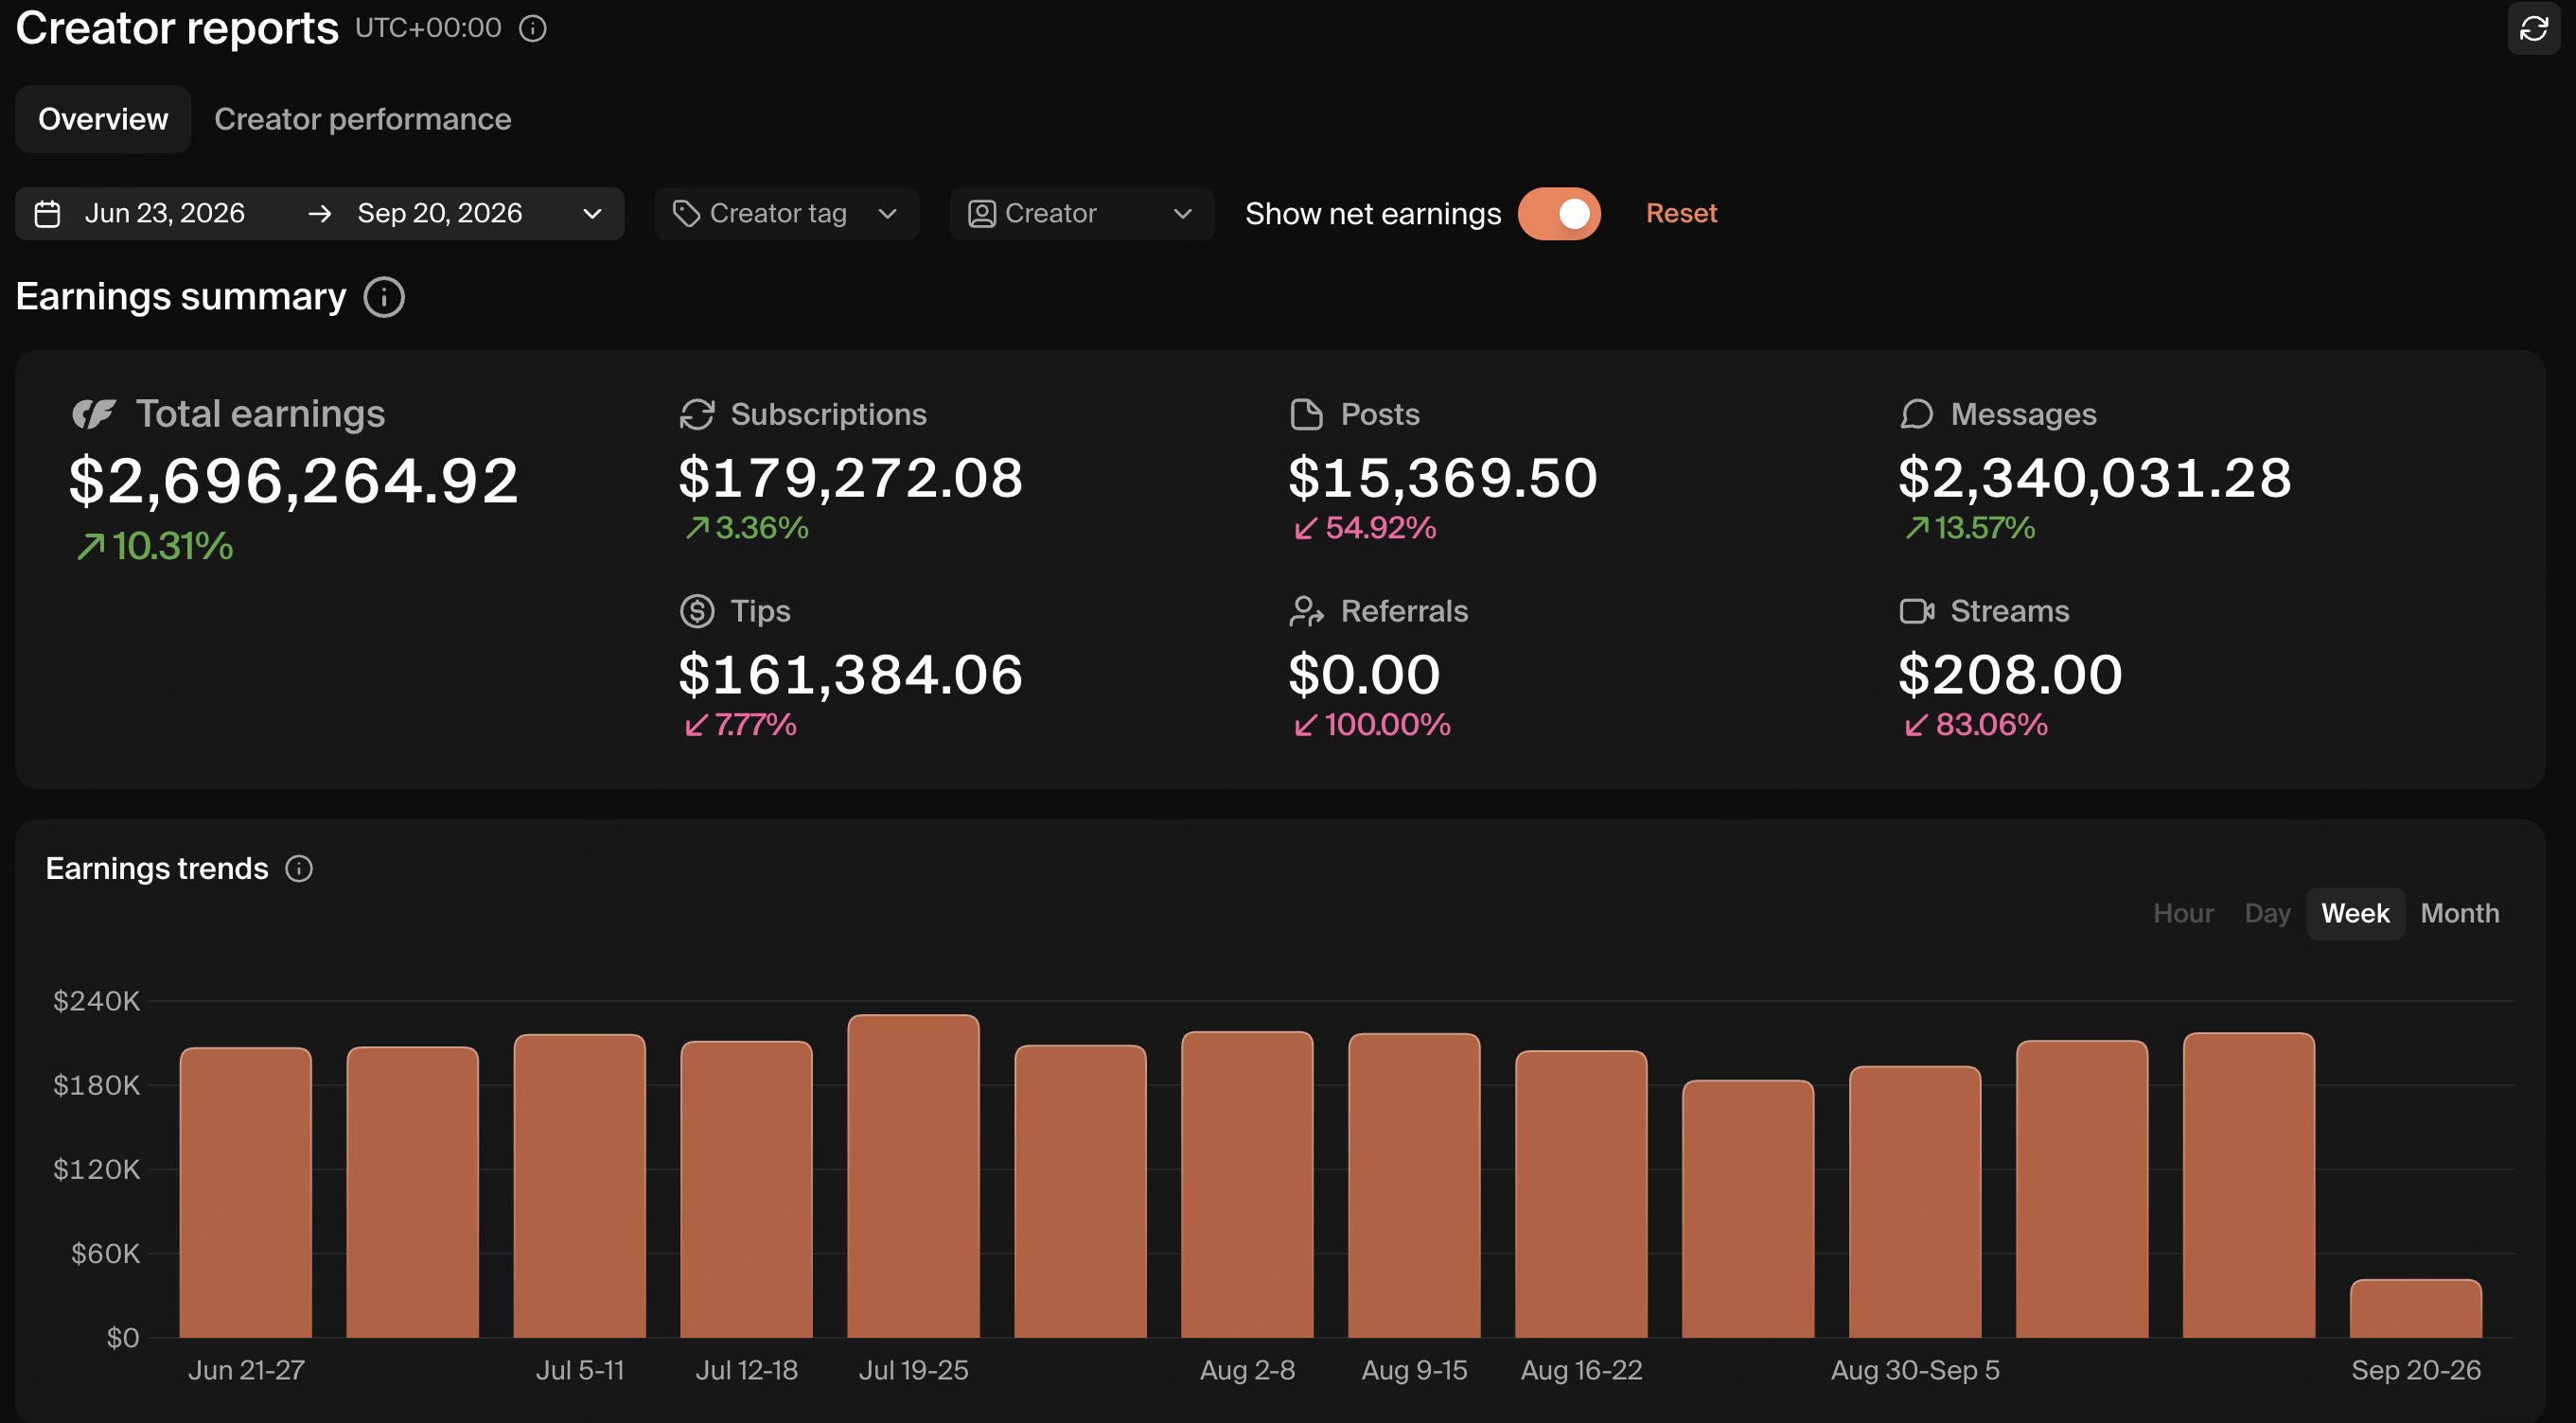Toggle the Show net earnings switch
Image resolution: width=2576 pixels, height=1423 pixels.
point(1559,214)
